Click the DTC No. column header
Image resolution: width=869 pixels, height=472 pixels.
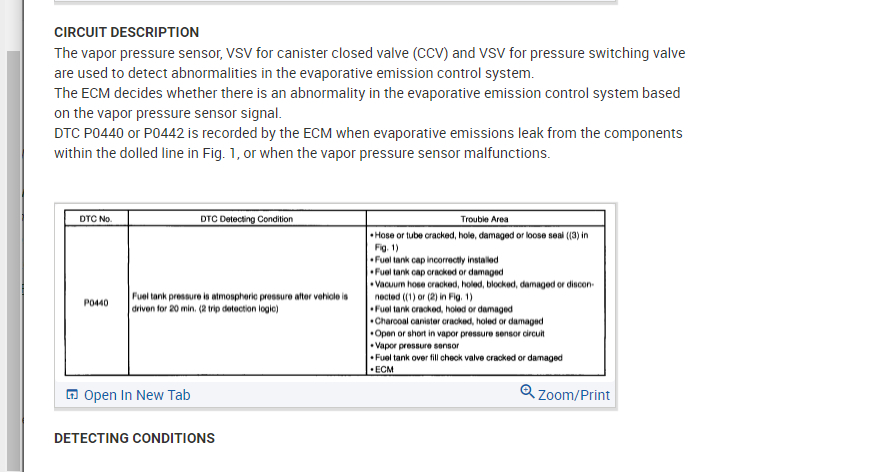(97, 218)
